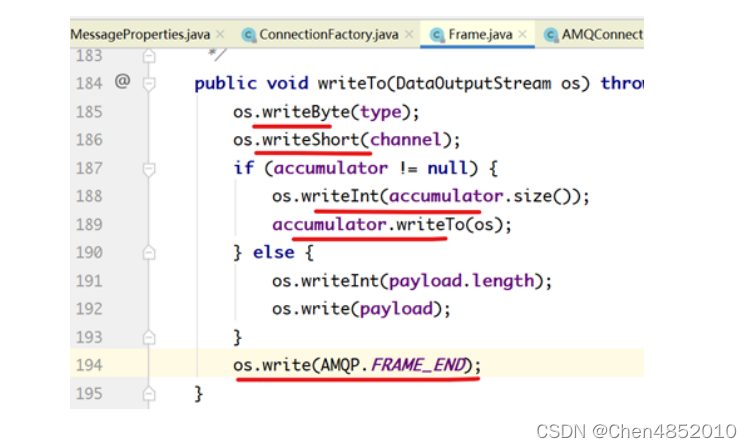Open the ConnectionFactory.java tab
The image size is (752, 448).
pyautogui.click(x=329, y=35)
